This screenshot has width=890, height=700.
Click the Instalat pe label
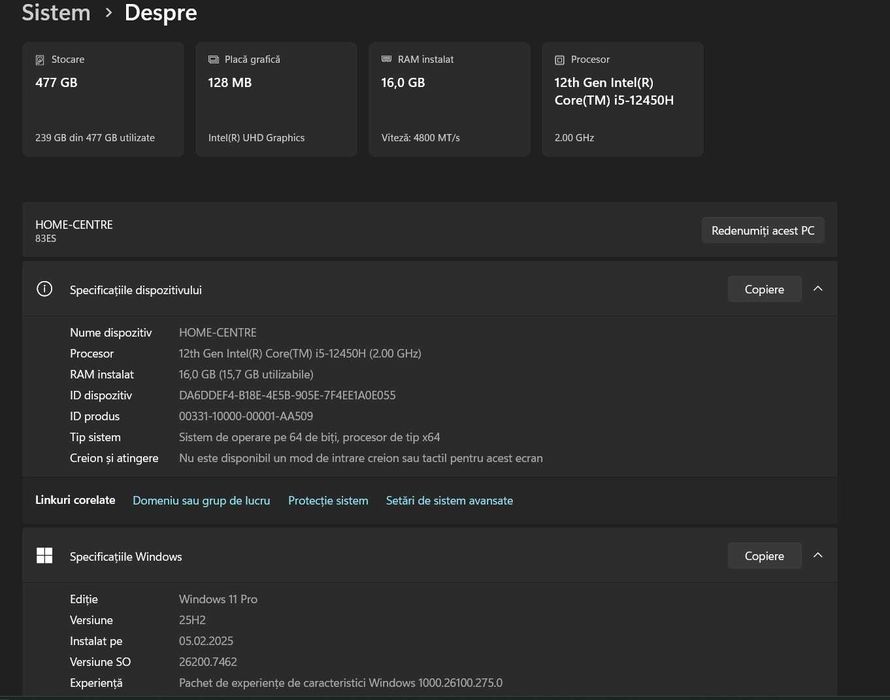[96, 642]
